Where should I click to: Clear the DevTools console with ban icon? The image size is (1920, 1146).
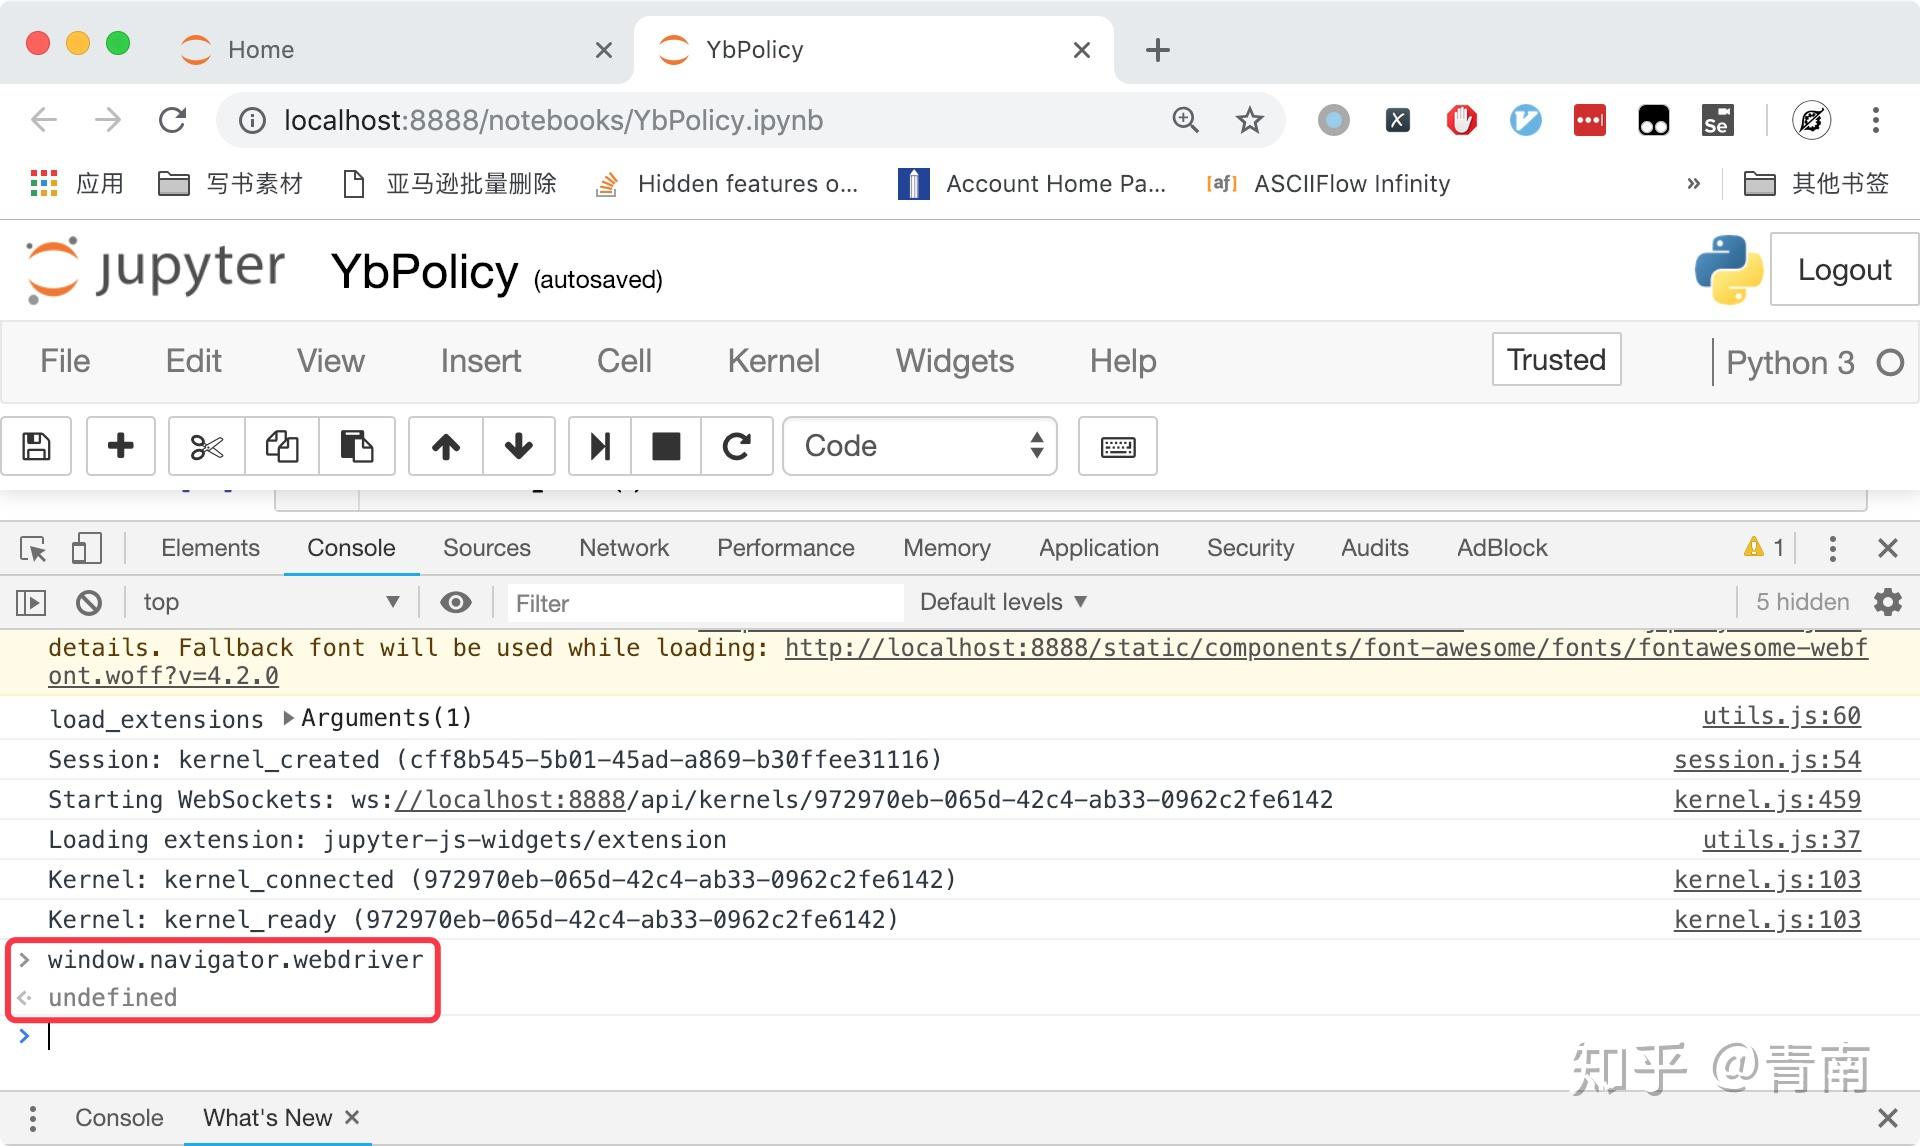[x=89, y=601]
